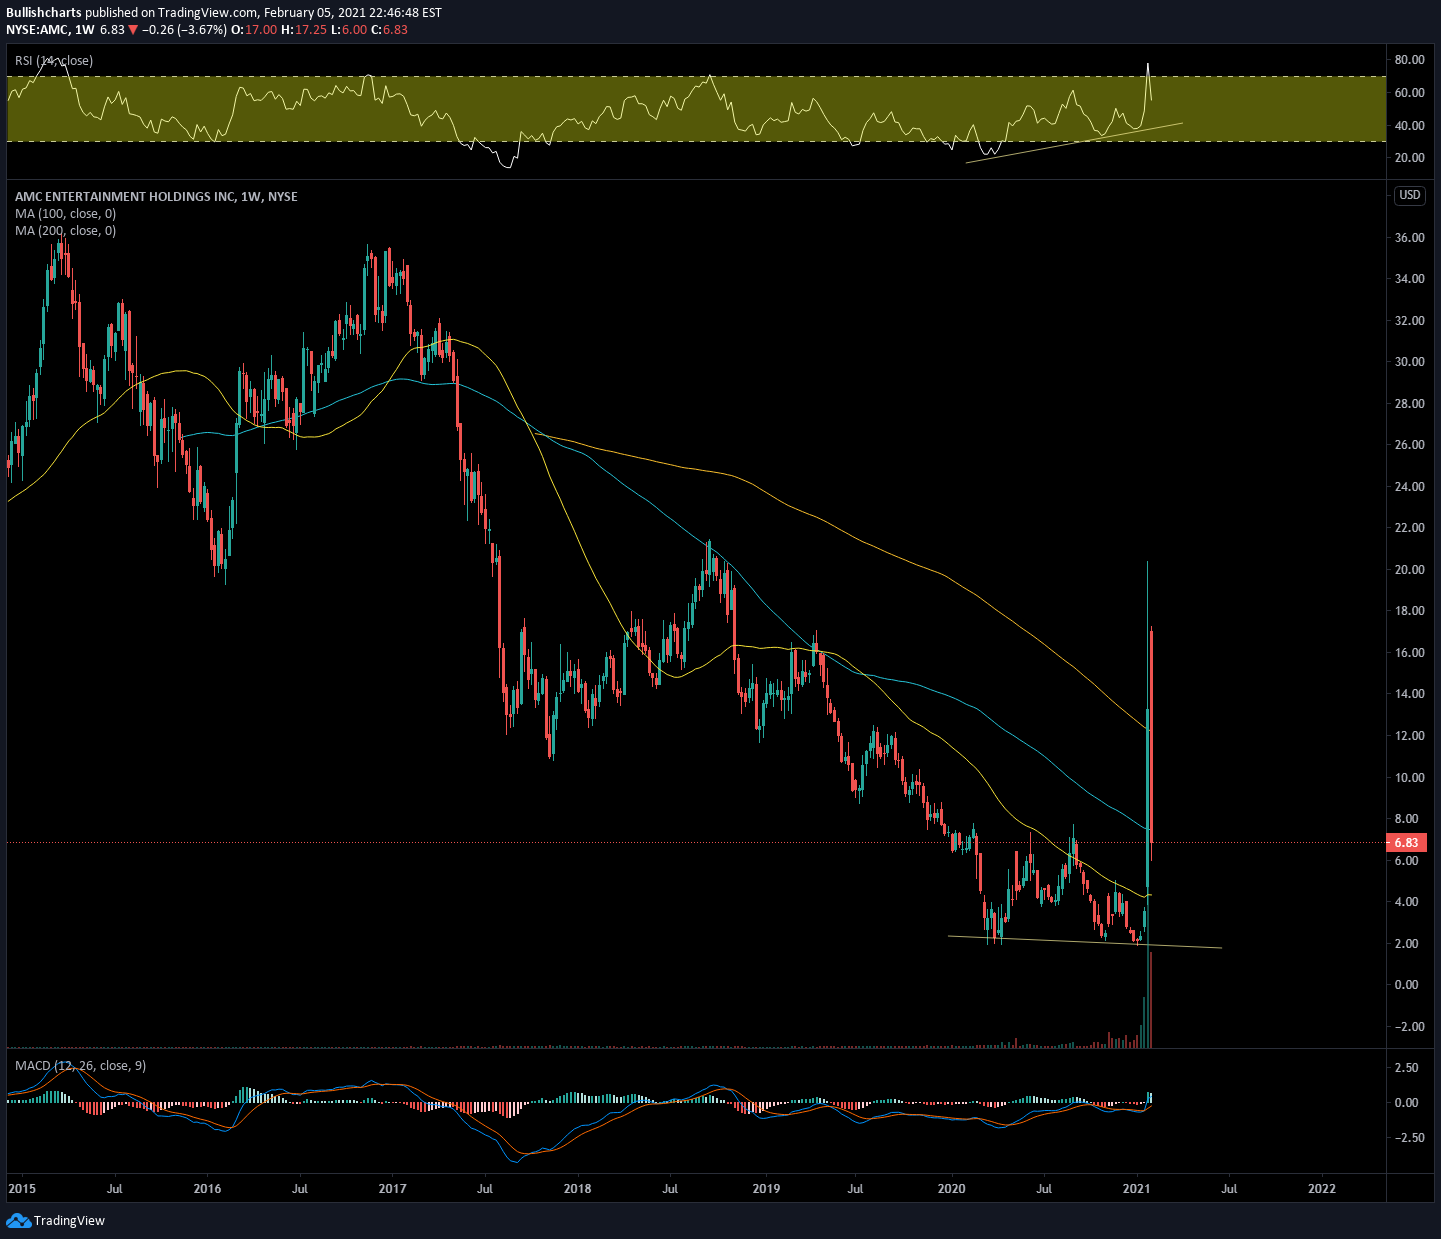Viewport: 1441px width, 1239px height.
Task: Click the 40.00 RSI axis label
Action: (x=1409, y=126)
